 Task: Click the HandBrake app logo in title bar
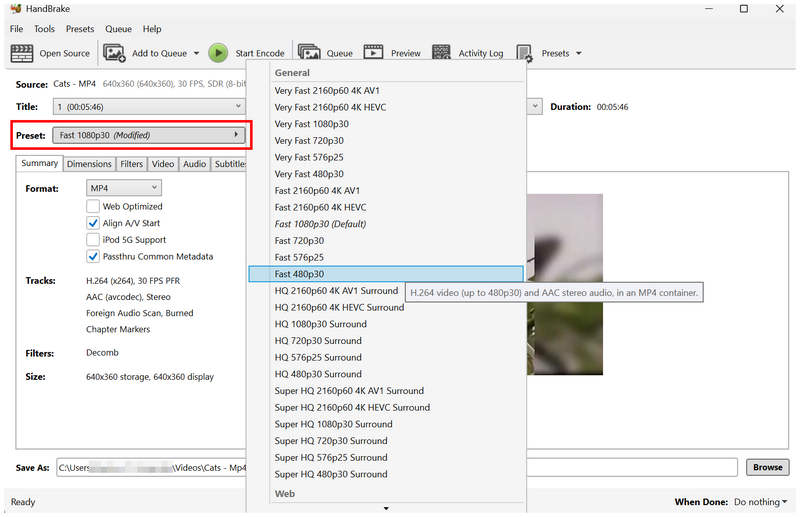point(16,9)
